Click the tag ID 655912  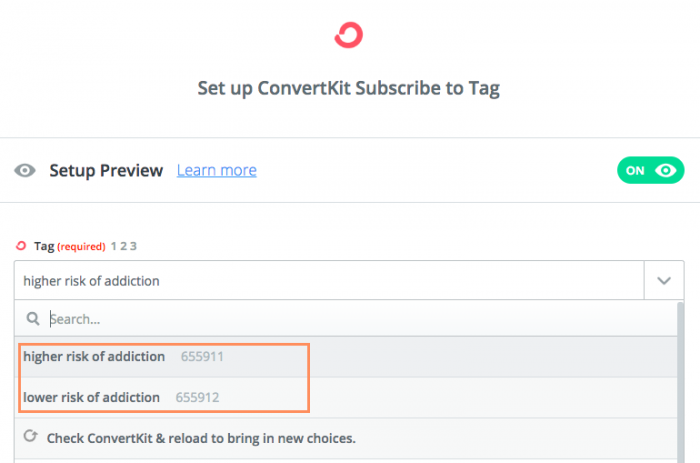point(197,397)
